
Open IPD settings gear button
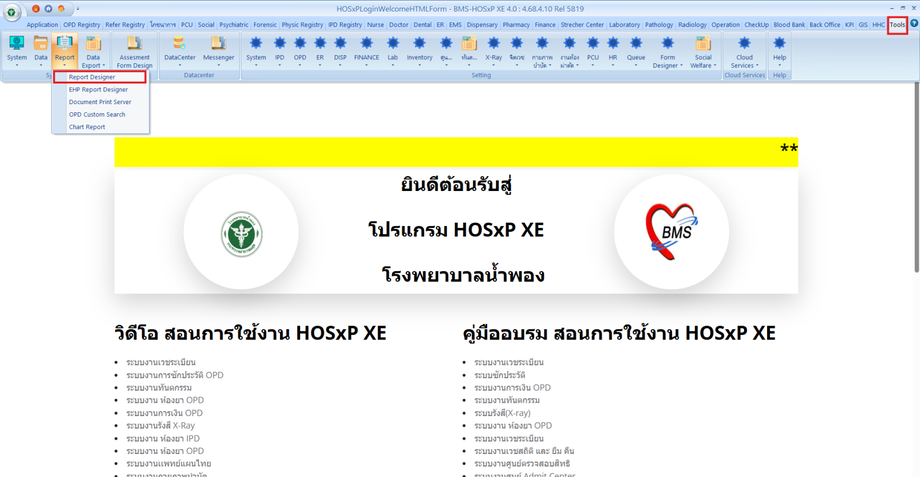[x=279, y=50]
